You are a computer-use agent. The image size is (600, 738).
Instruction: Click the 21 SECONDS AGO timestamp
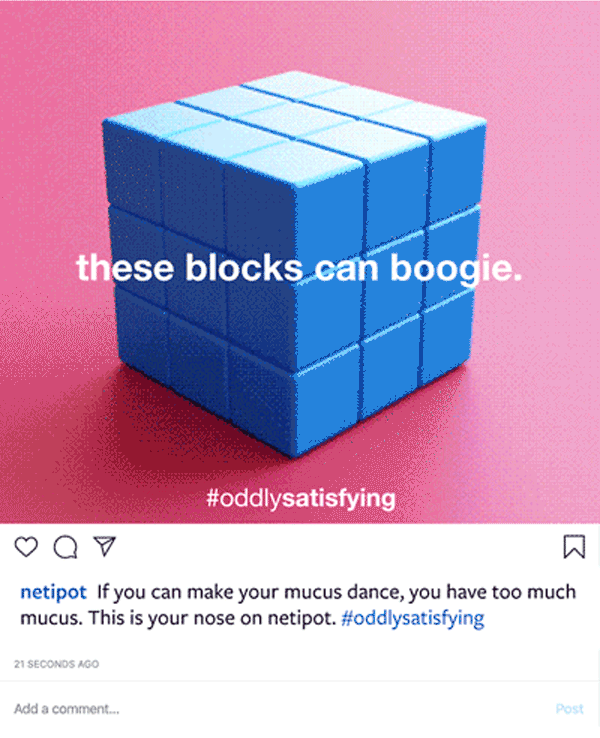(x=56, y=664)
